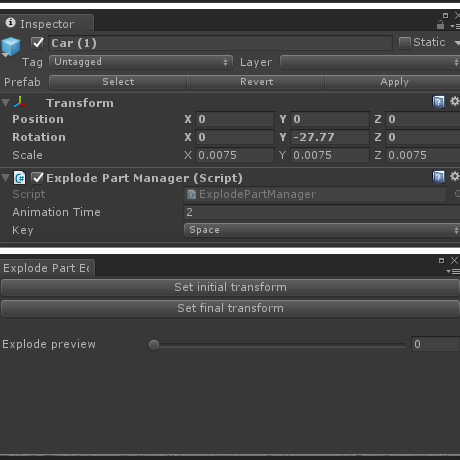Image resolution: width=460 pixels, height=460 pixels.
Task: Switch to the Inspector tab
Action: pos(47,23)
